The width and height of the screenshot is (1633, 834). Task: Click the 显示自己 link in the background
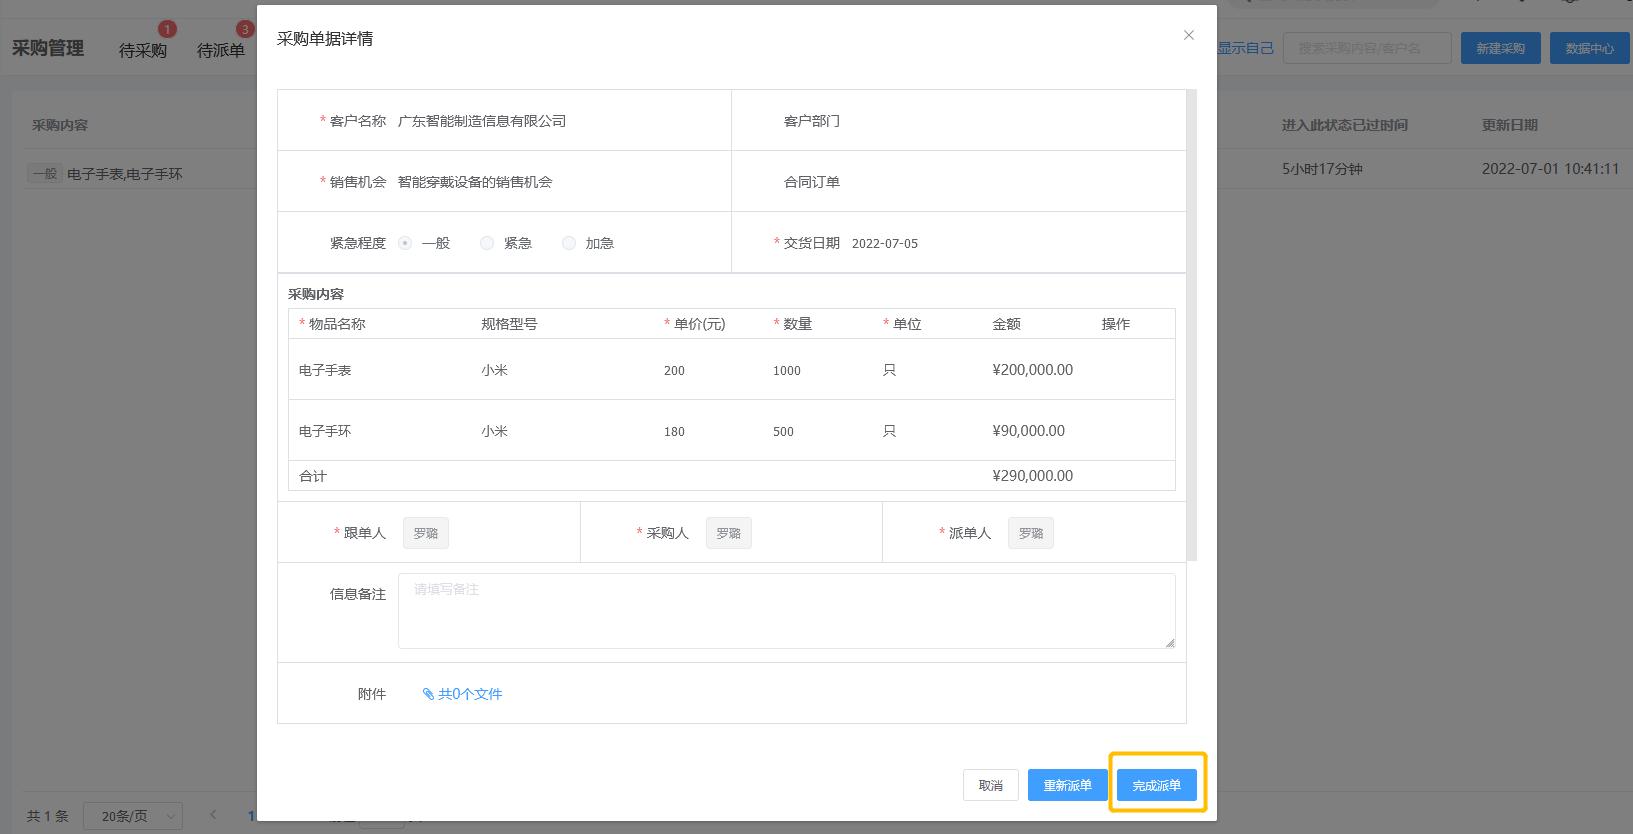coord(1245,48)
